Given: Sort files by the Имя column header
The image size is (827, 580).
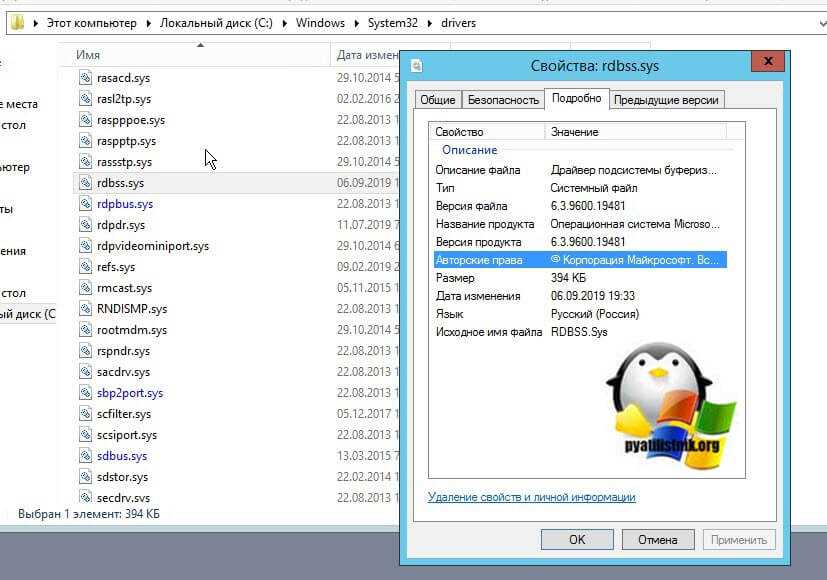Looking at the screenshot, I should coord(88,55).
